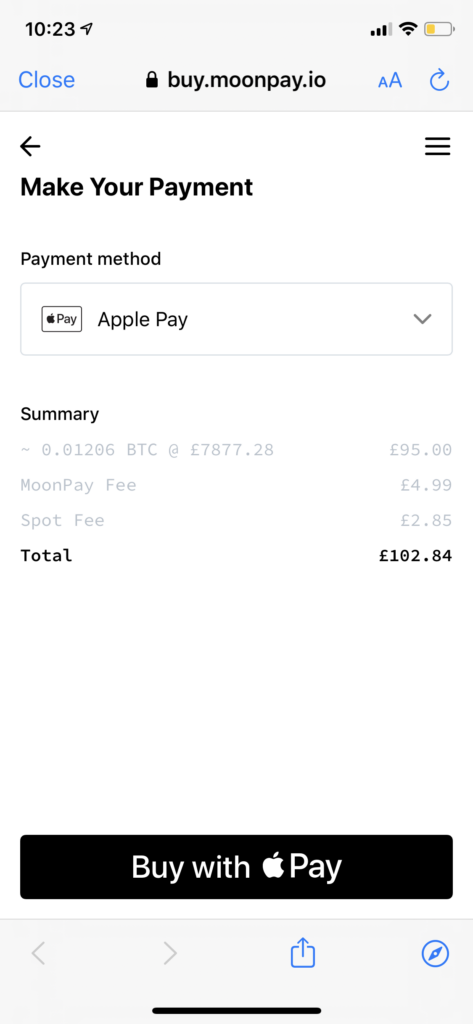The height and width of the screenshot is (1024, 473).
Task: Tap the BTC exchange rate line
Action: (x=147, y=450)
